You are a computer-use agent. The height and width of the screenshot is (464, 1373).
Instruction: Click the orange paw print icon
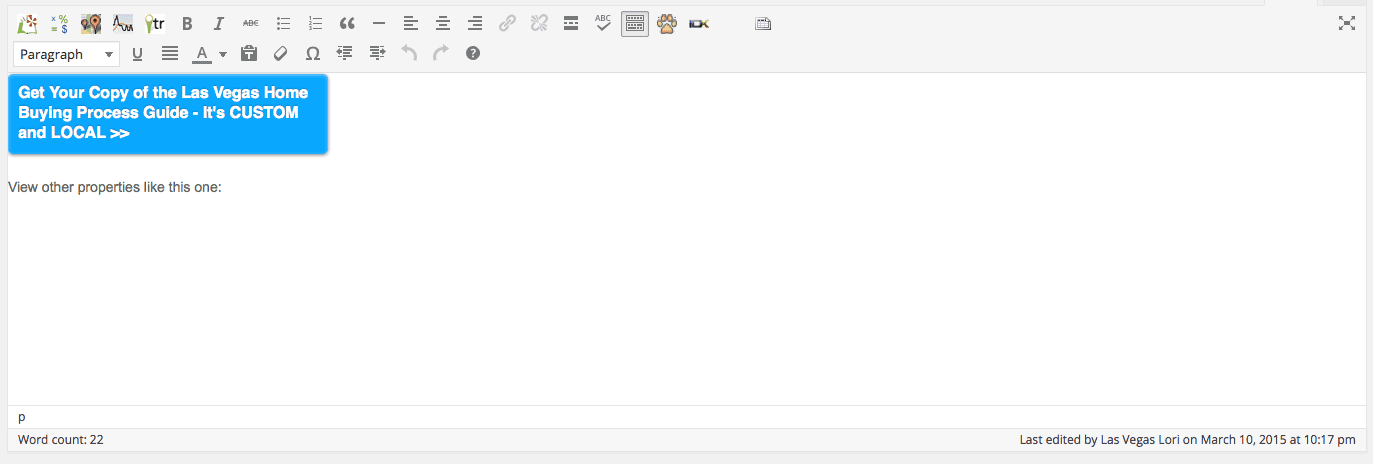[x=667, y=23]
